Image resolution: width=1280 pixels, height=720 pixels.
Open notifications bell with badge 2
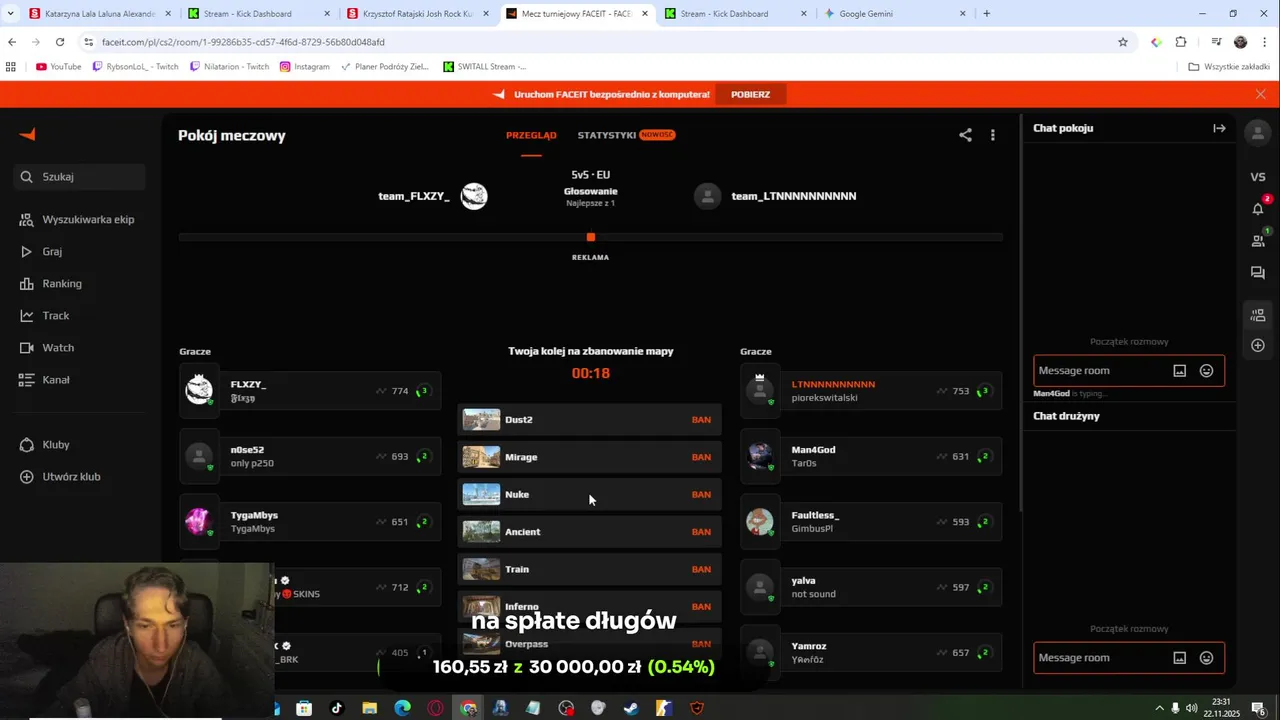click(1258, 208)
